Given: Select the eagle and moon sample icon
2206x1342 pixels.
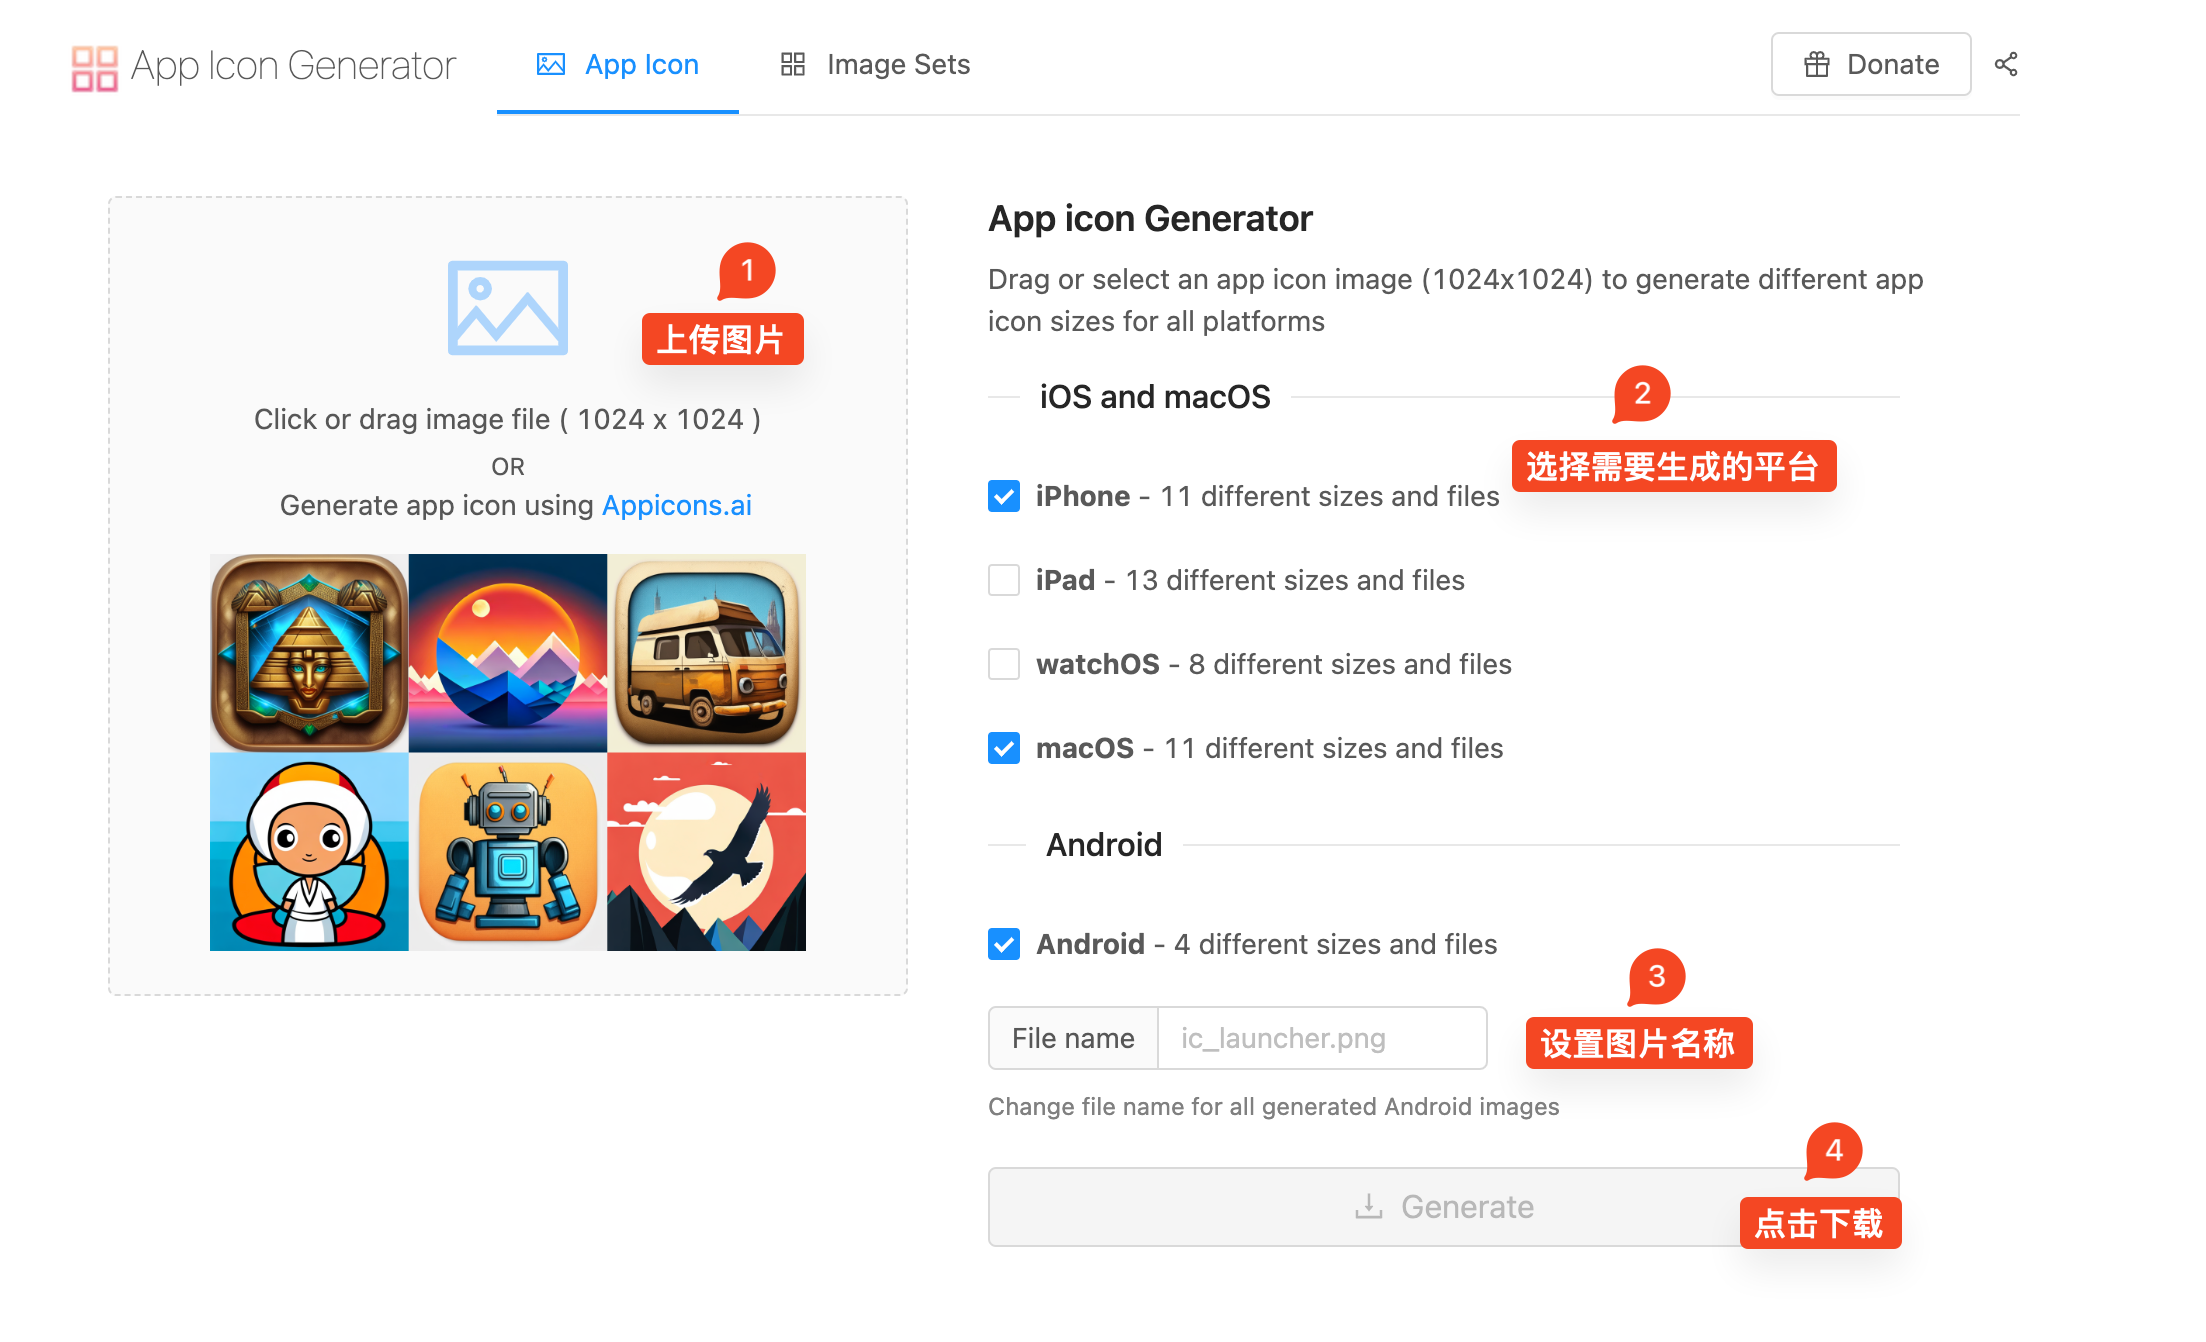Looking at the screenshot, I should pos(706,851).
